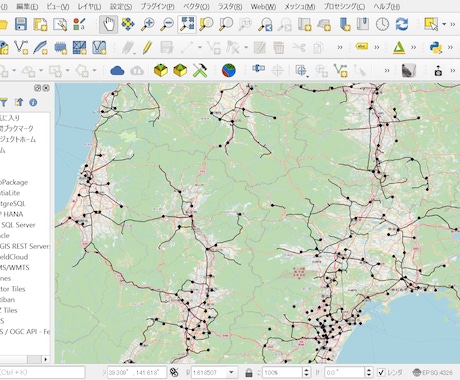Click browser panel horizontal scrollbar right arrow

(46, 359)
